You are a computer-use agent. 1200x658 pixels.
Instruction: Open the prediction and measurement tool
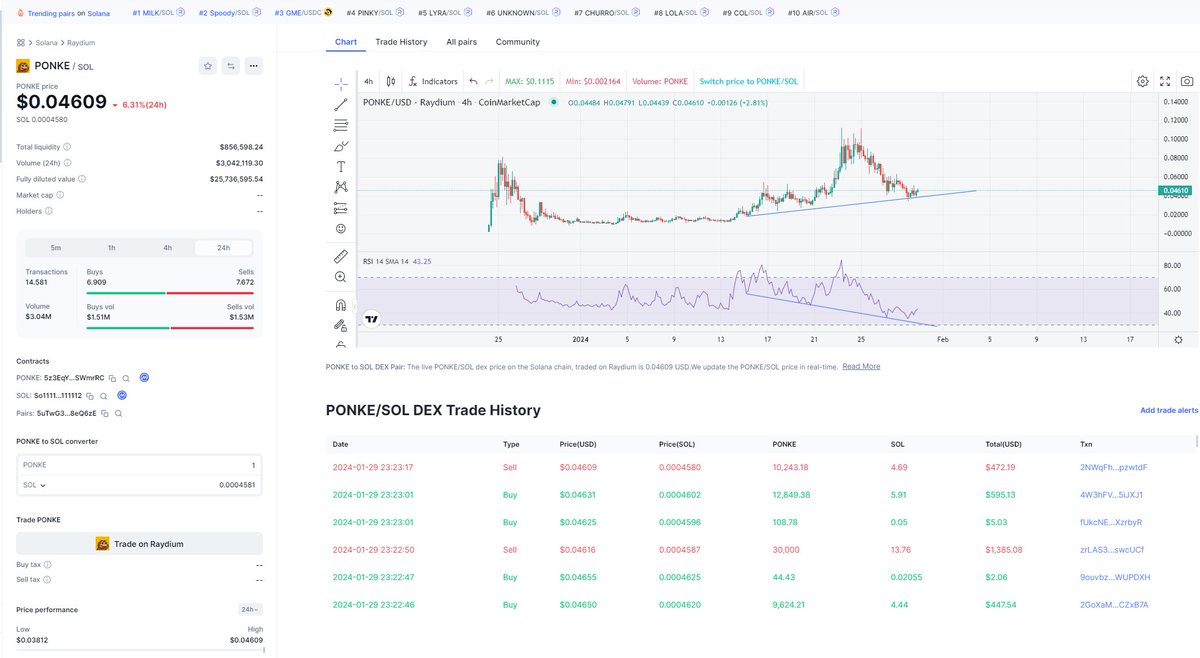341,208
